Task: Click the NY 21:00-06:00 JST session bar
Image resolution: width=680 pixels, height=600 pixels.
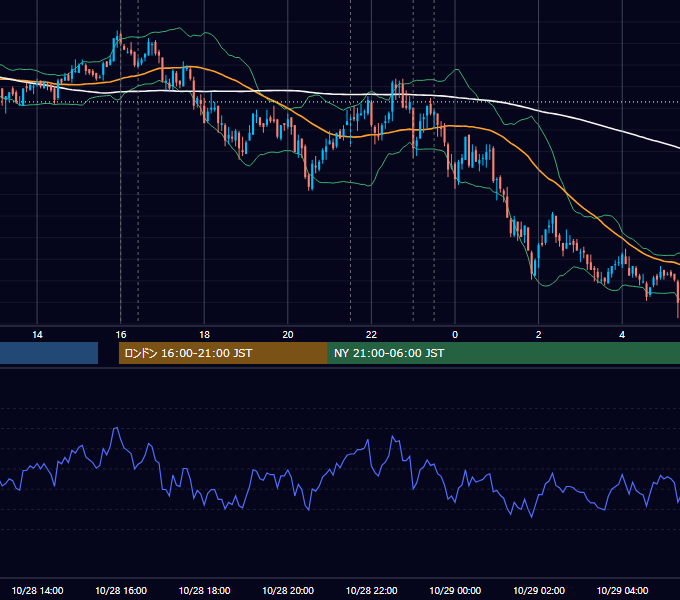Action: point(503,353)
